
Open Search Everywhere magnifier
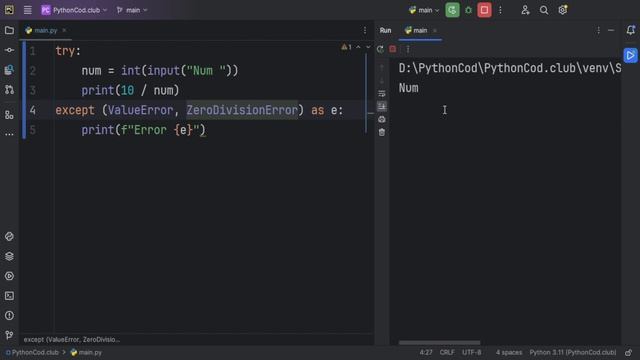[544, 10]
